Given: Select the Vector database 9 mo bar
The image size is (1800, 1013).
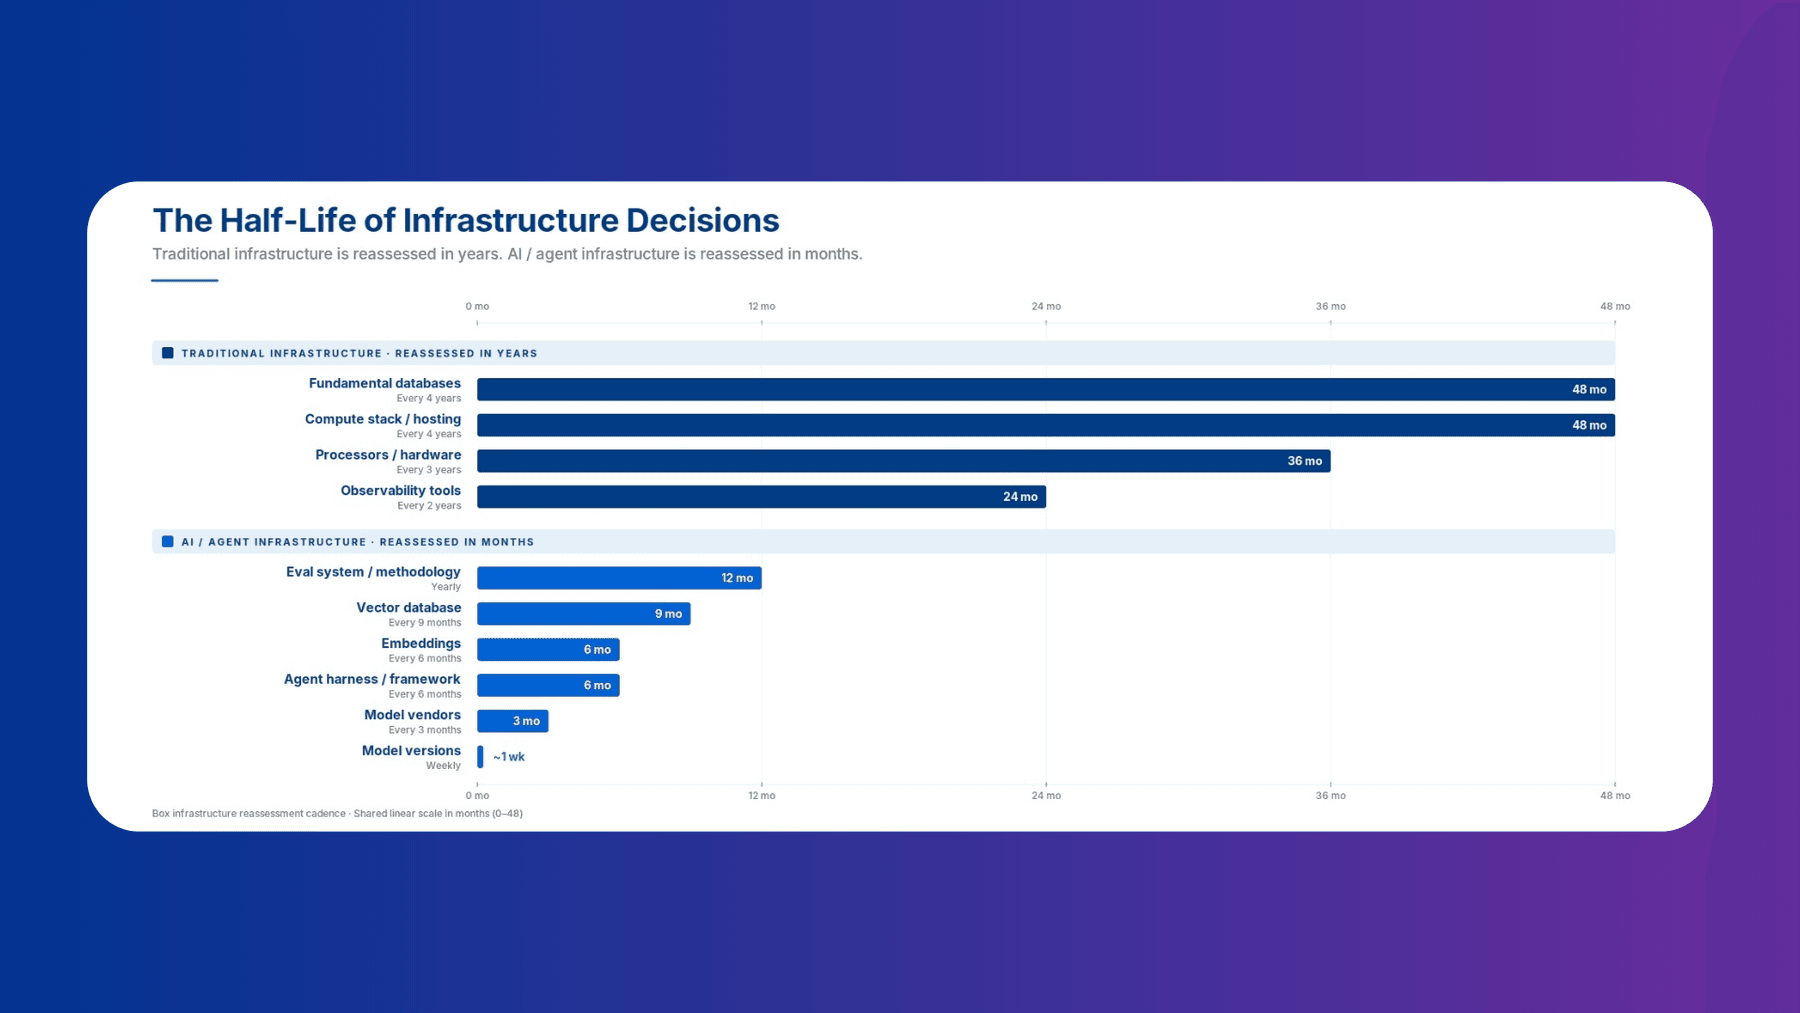Looking at the screenshot, I should 584,614.
